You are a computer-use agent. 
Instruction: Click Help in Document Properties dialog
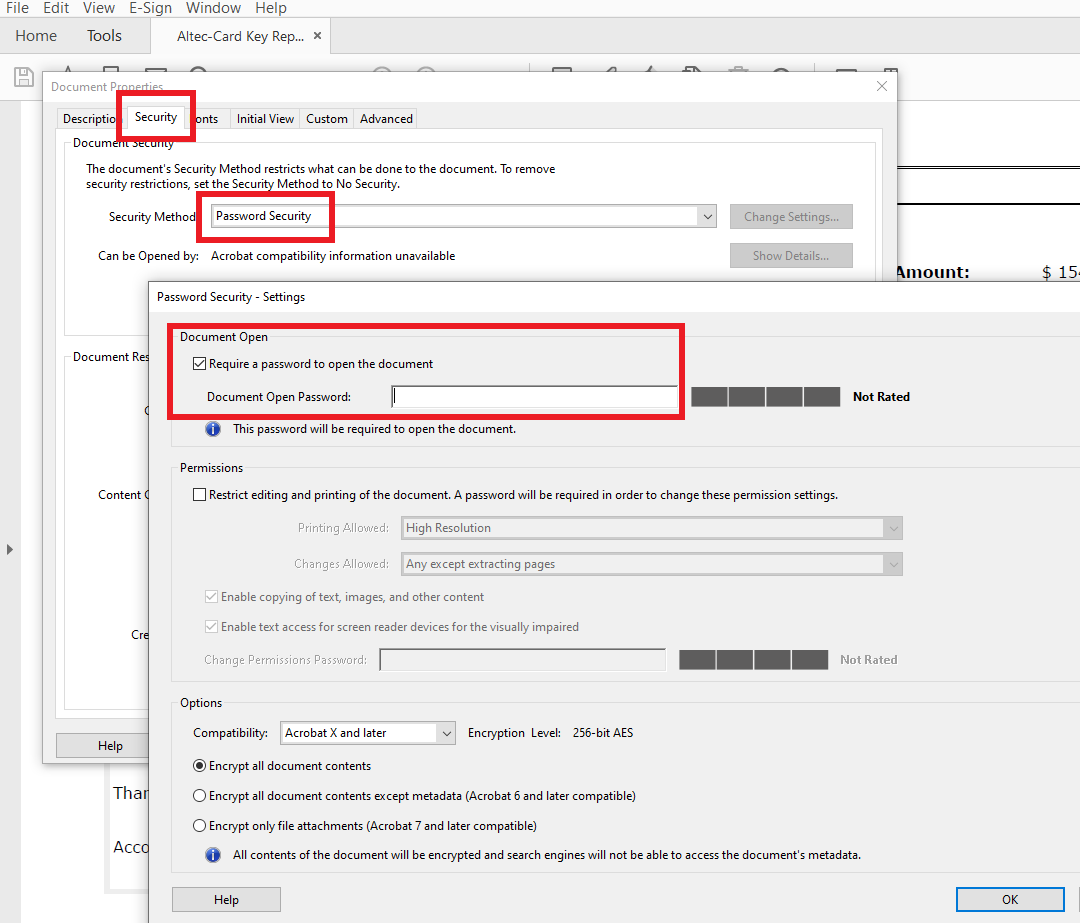click(103, 746)
